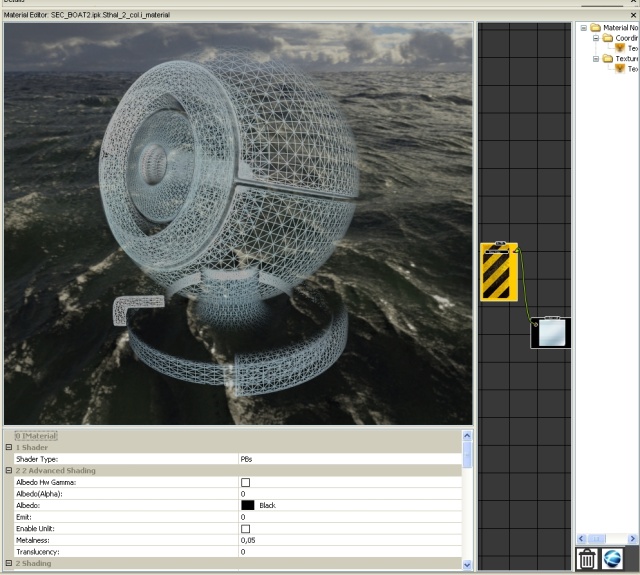Edit the Metalness value 0,05
Screen dimensions: 640x575
[x=350, y=540]
